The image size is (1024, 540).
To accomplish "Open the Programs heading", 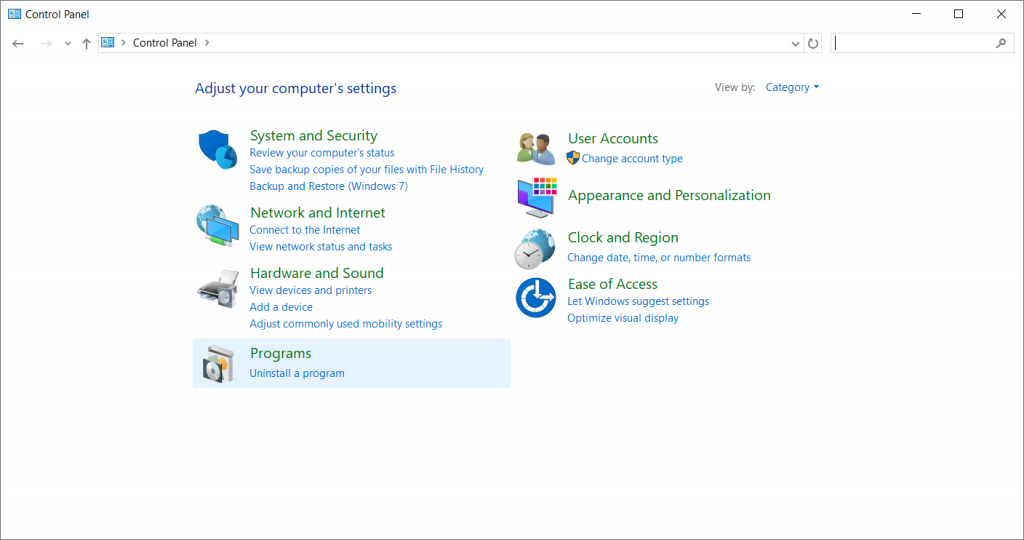I will pos(281,353).
